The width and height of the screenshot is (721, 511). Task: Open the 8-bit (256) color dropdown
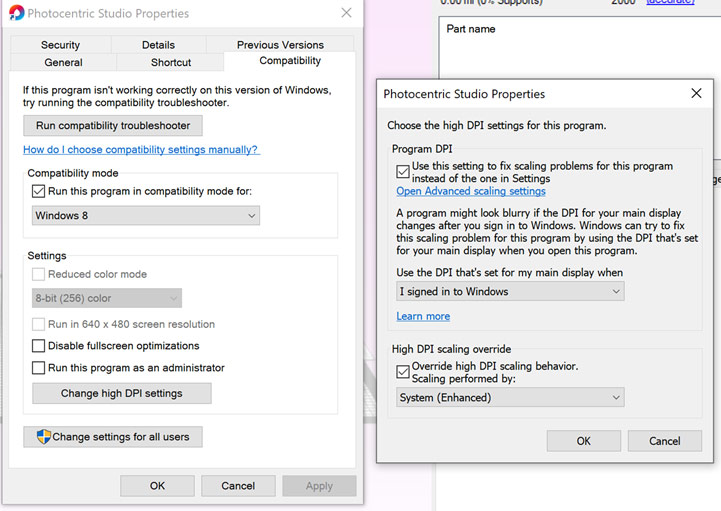pos(107,299)
